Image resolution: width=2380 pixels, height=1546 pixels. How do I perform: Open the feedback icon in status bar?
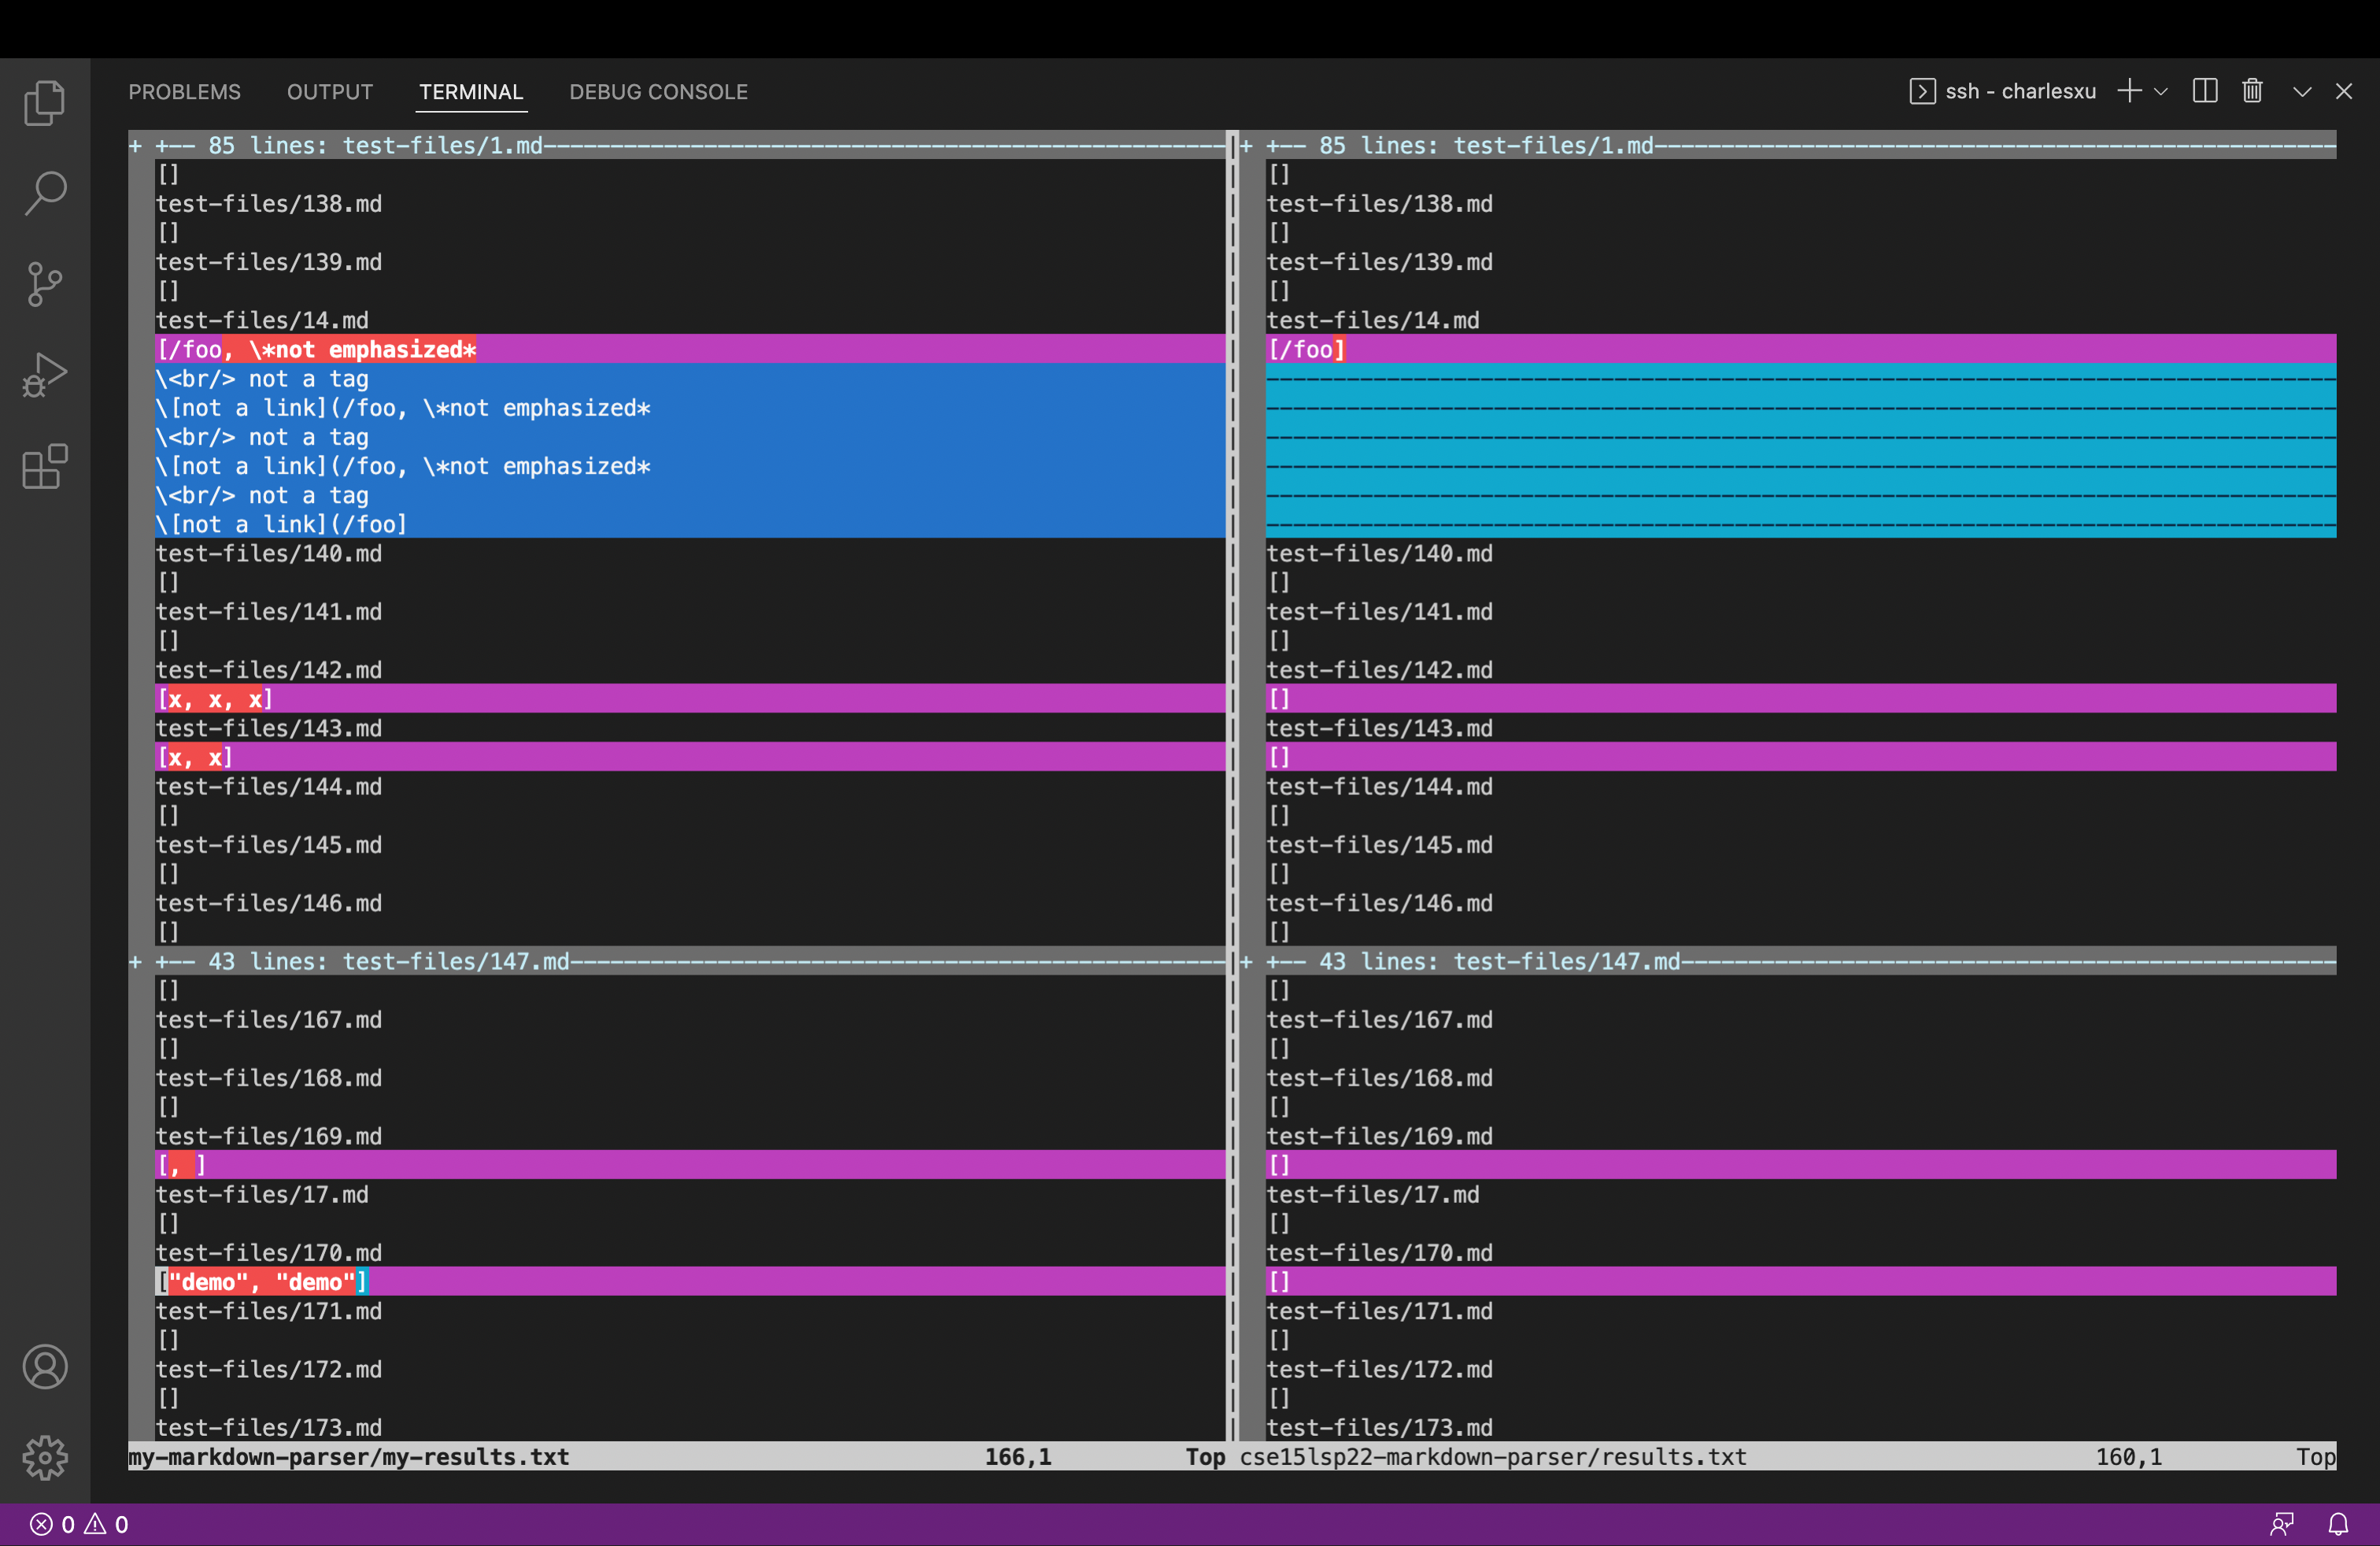point(2282,1524)
